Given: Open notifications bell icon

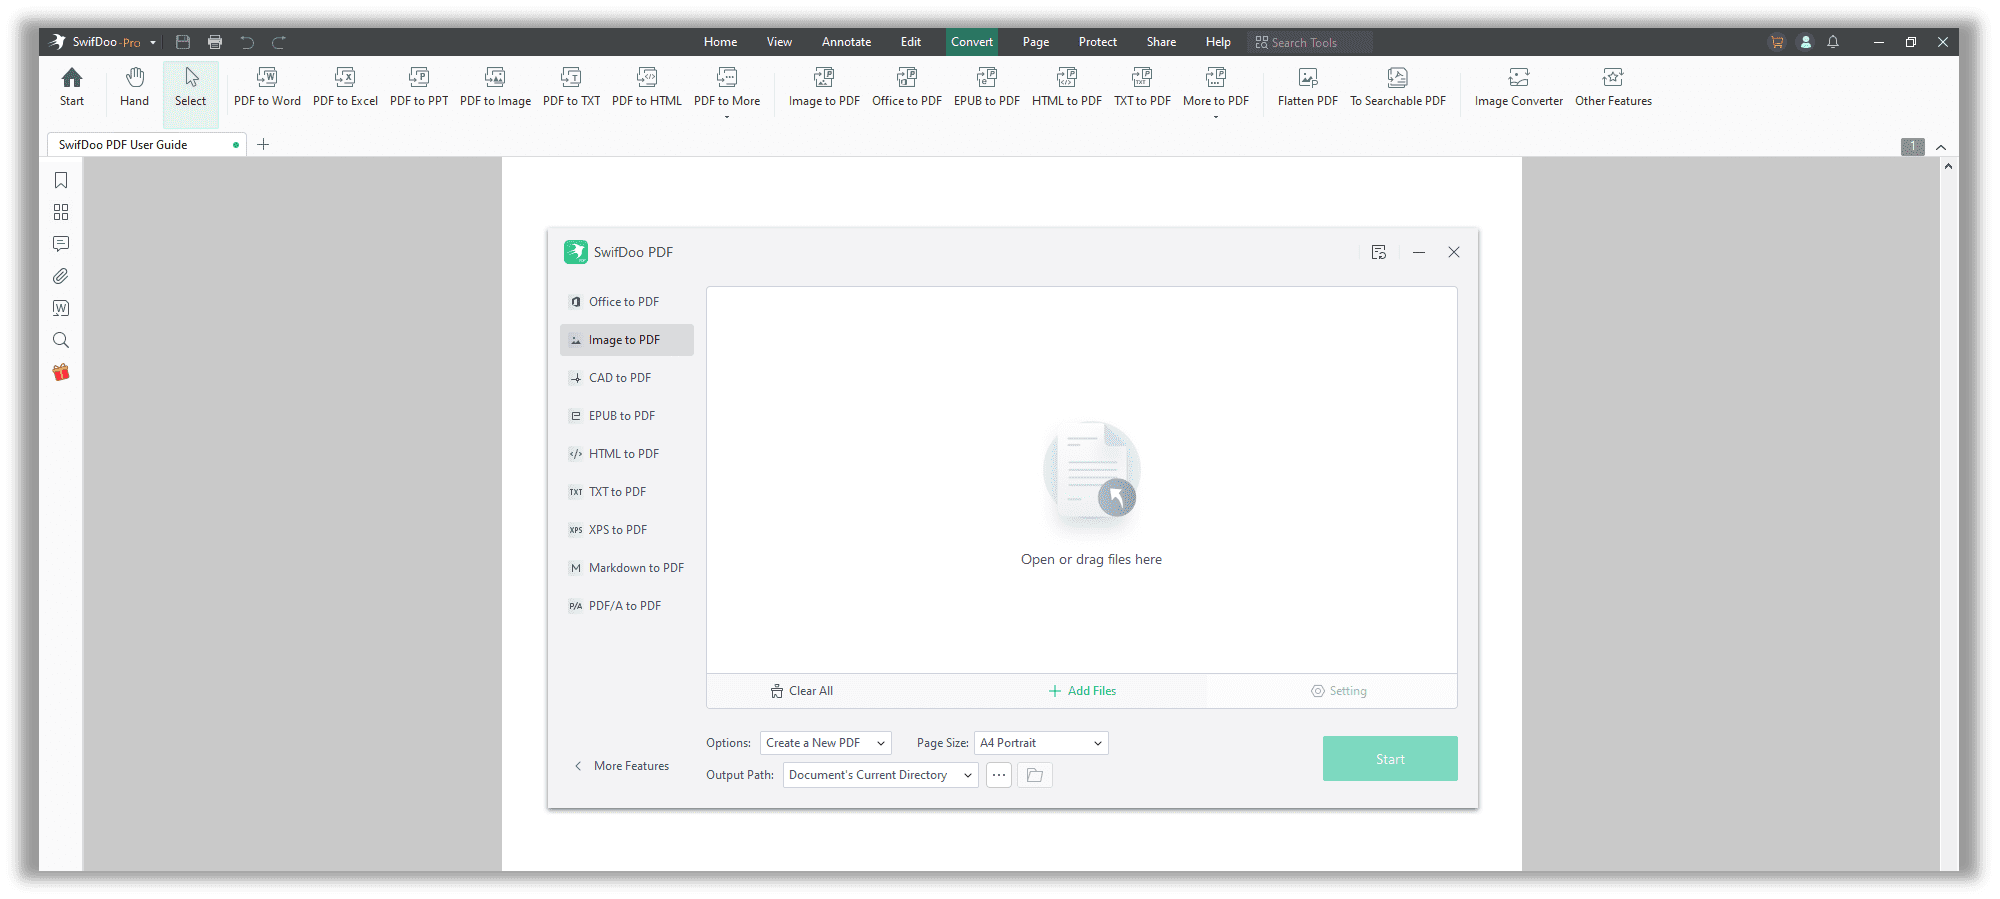Looking at the screenshot, I should [x=1833, y=42].
